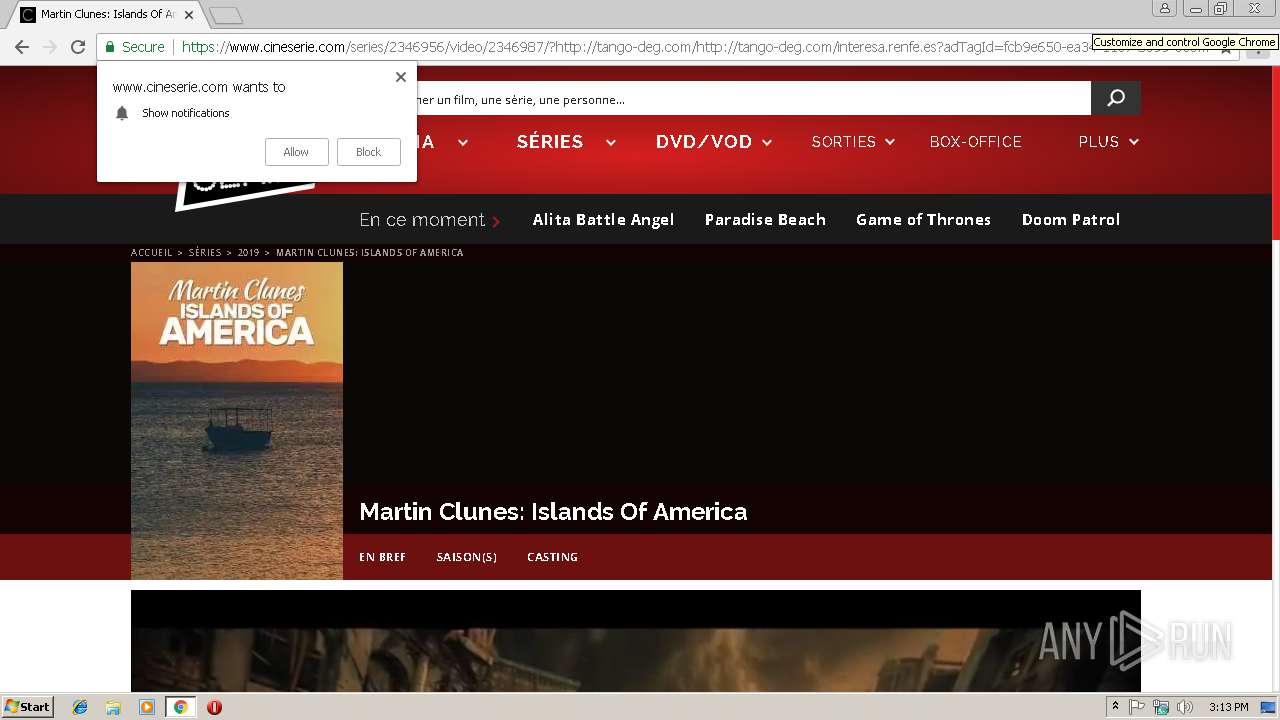Launch Internet Explorer from taskbar
This screenshot has height=720, width=1280.
tap(80, 707)
